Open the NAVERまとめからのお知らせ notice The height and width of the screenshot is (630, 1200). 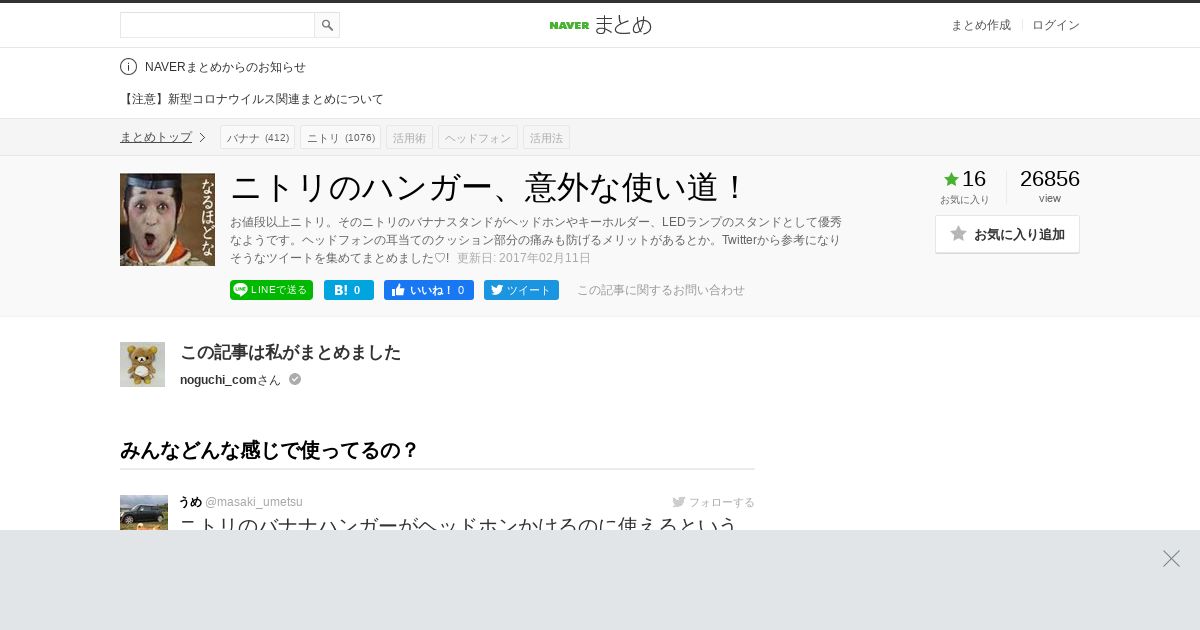(x=225, y=67)
